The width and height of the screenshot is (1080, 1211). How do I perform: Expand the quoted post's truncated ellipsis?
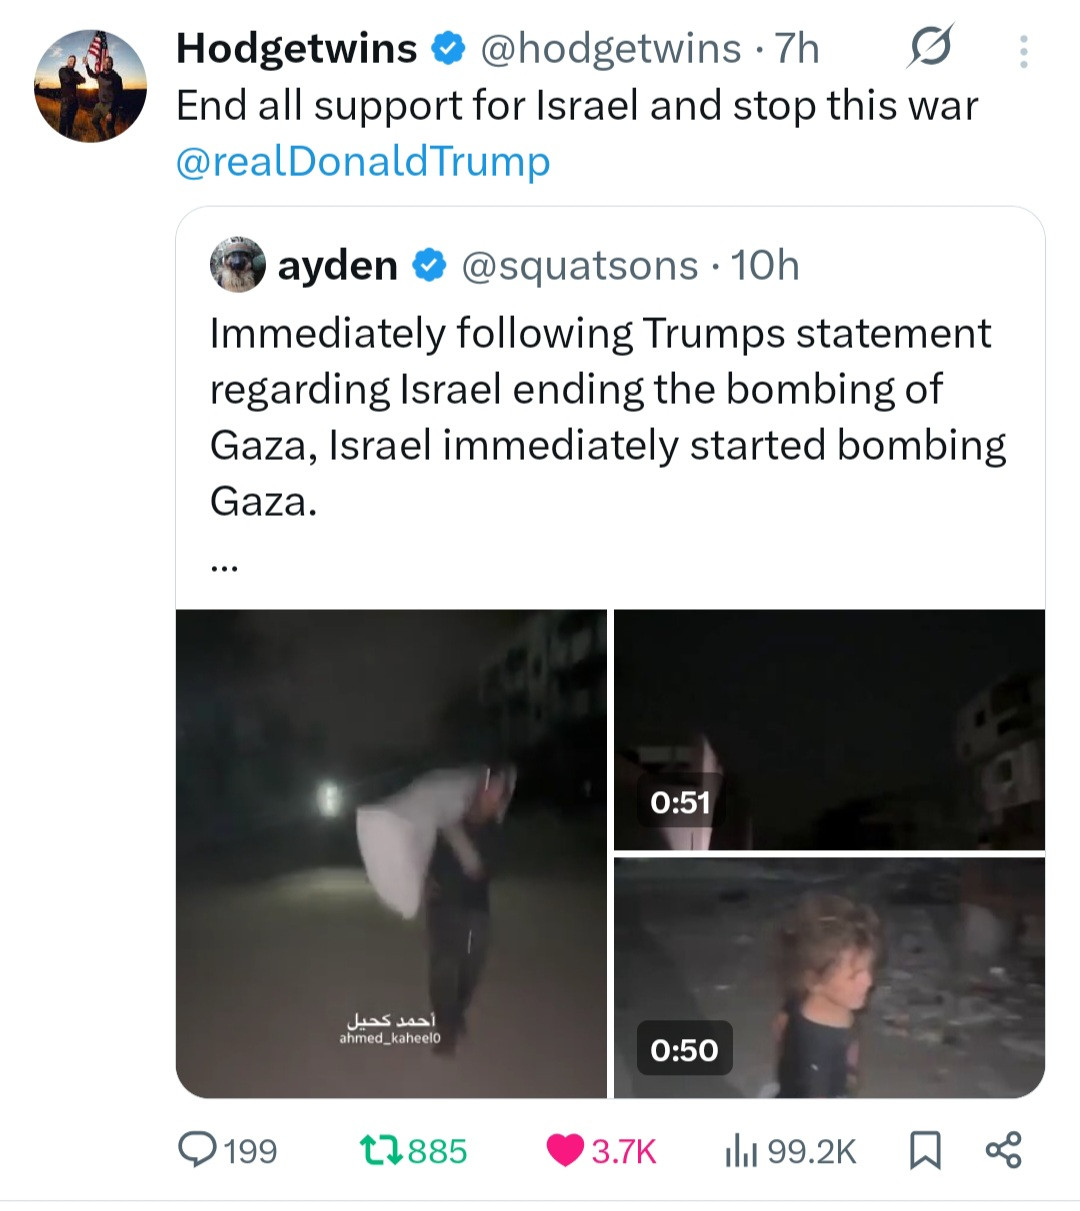coord(224,566)
